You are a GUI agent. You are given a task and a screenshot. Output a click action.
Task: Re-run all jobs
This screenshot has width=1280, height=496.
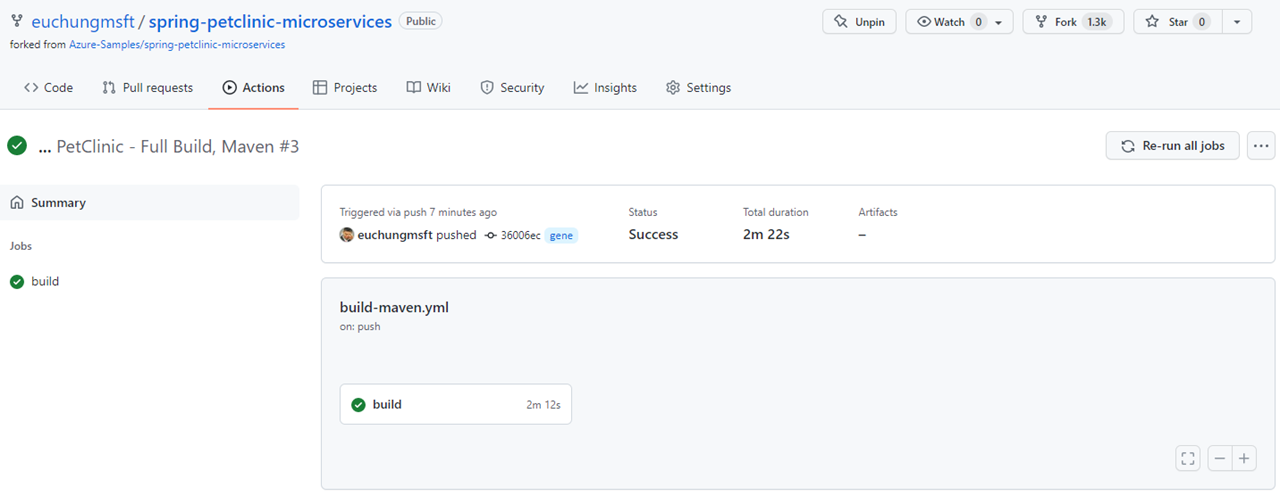click(x=1173, y=146)
